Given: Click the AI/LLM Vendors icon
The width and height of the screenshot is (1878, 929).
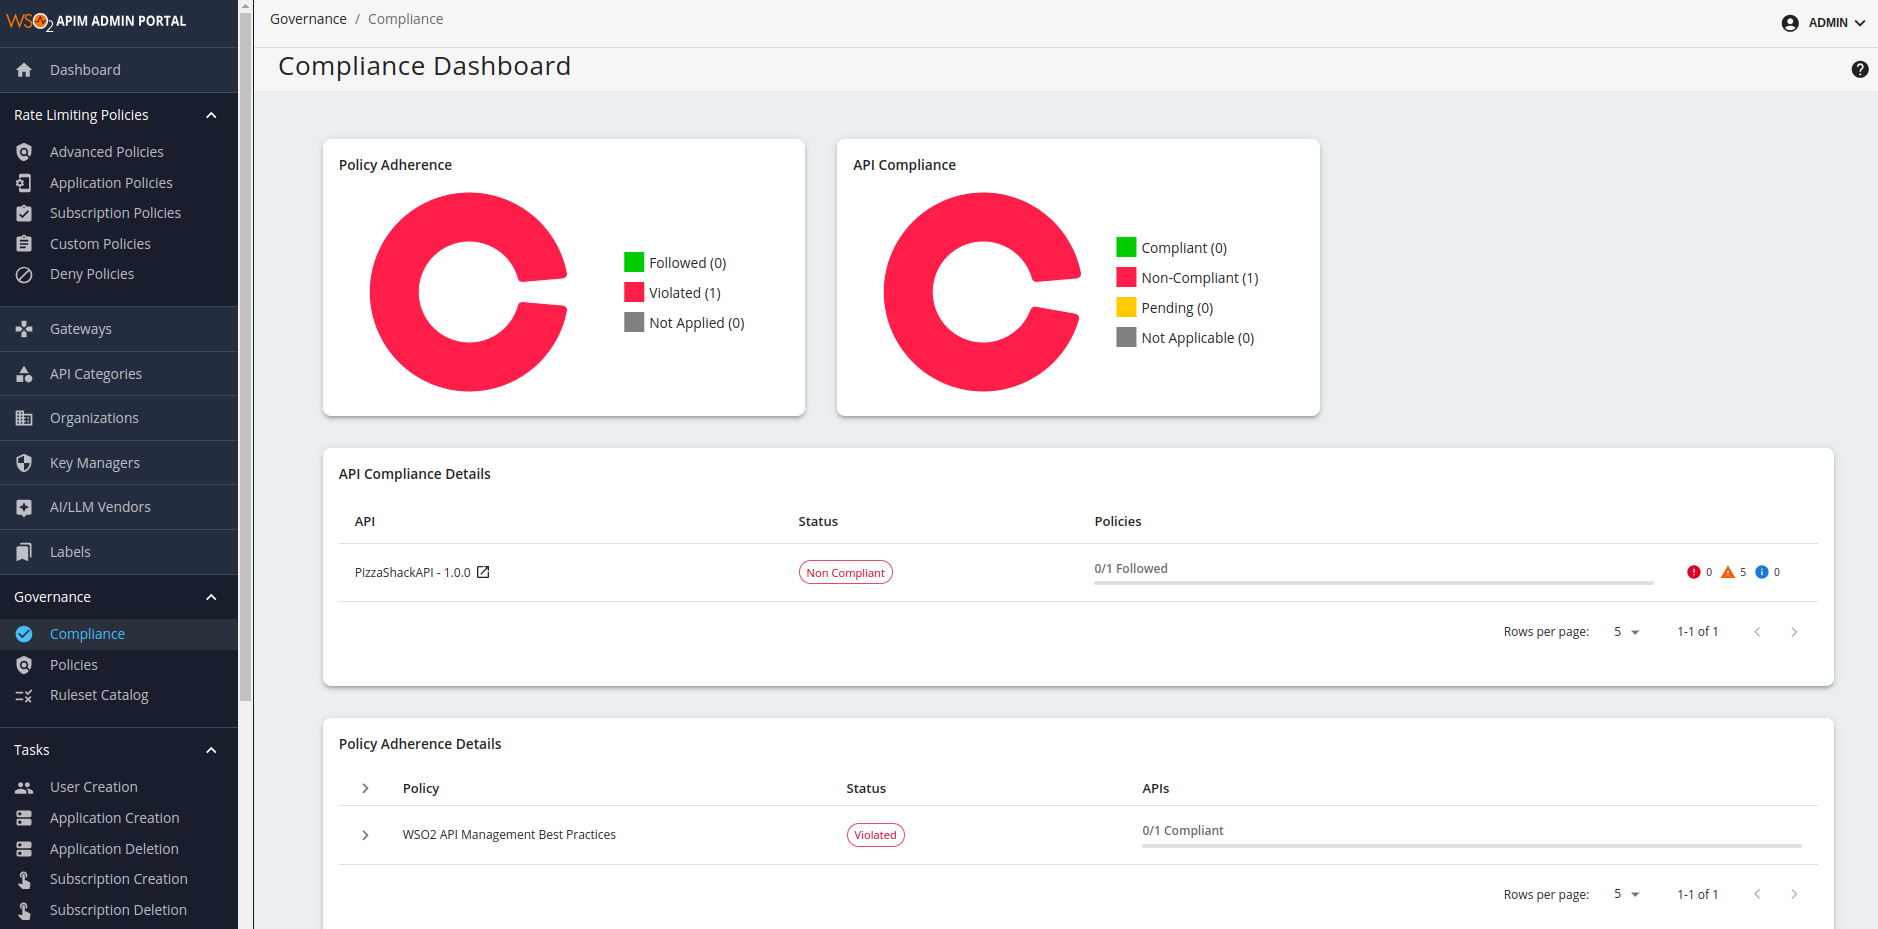Looking at the screenshot, I should 24,507.
